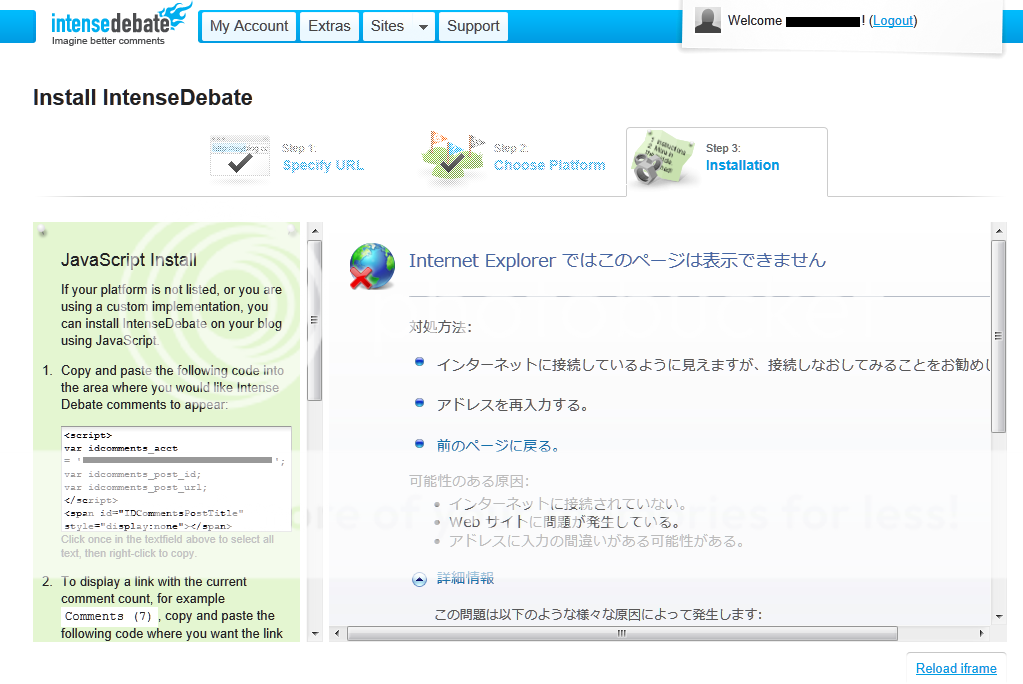
Task: Click the IntenseDebate logo
Action: (121, 25)
